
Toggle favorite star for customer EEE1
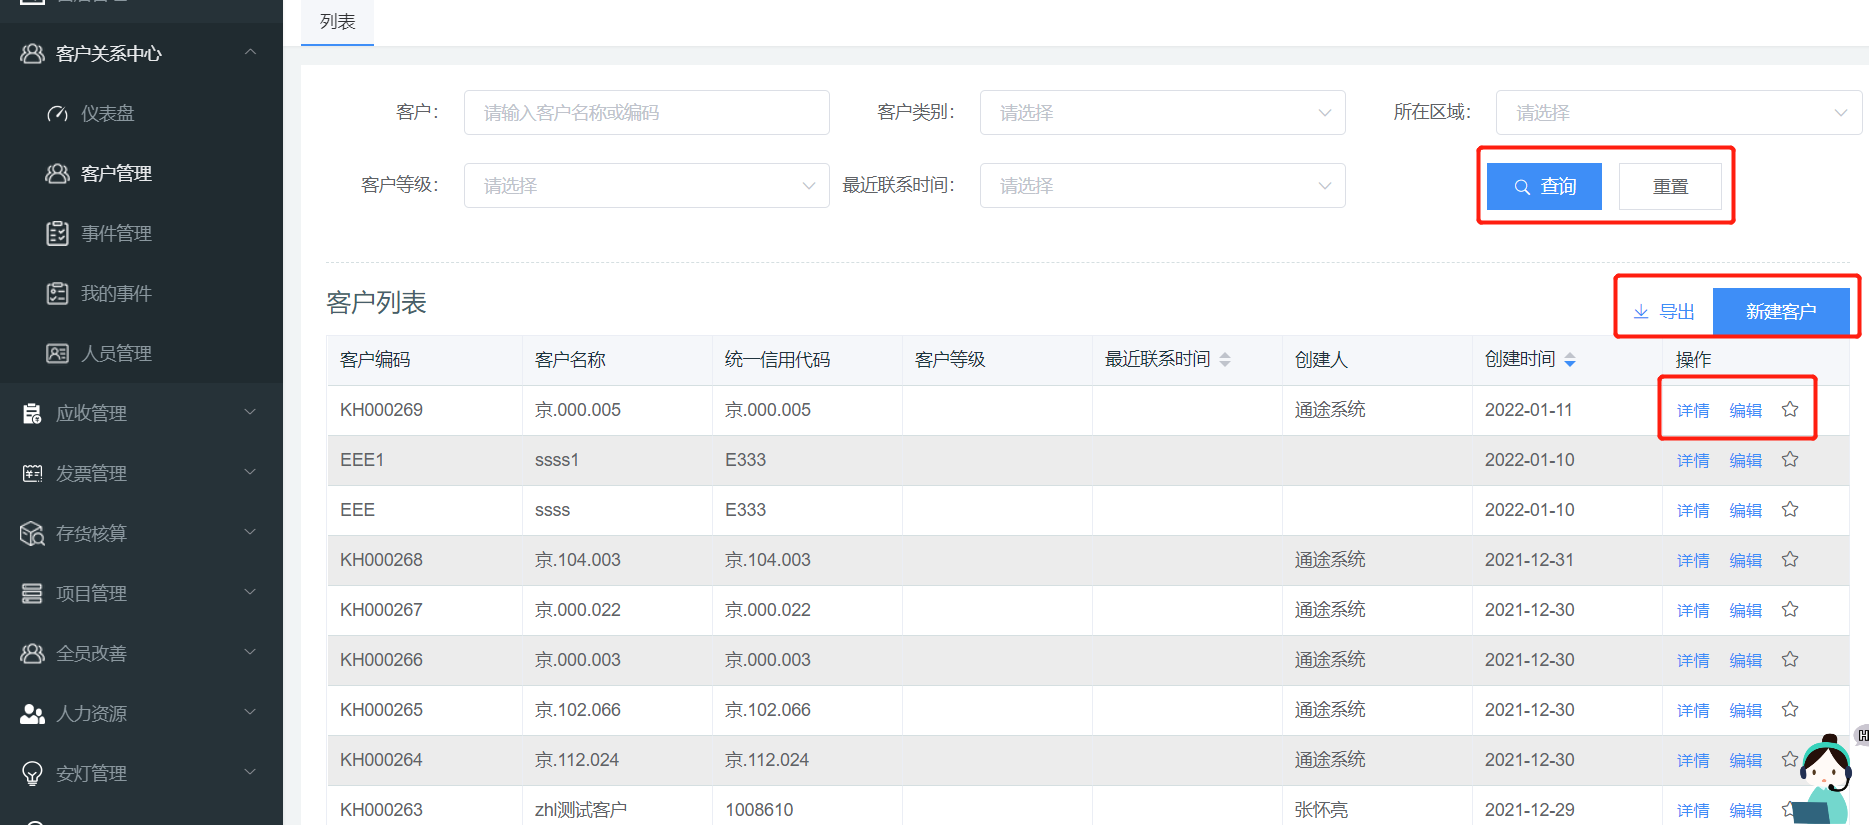click(x=1790, y=459)
